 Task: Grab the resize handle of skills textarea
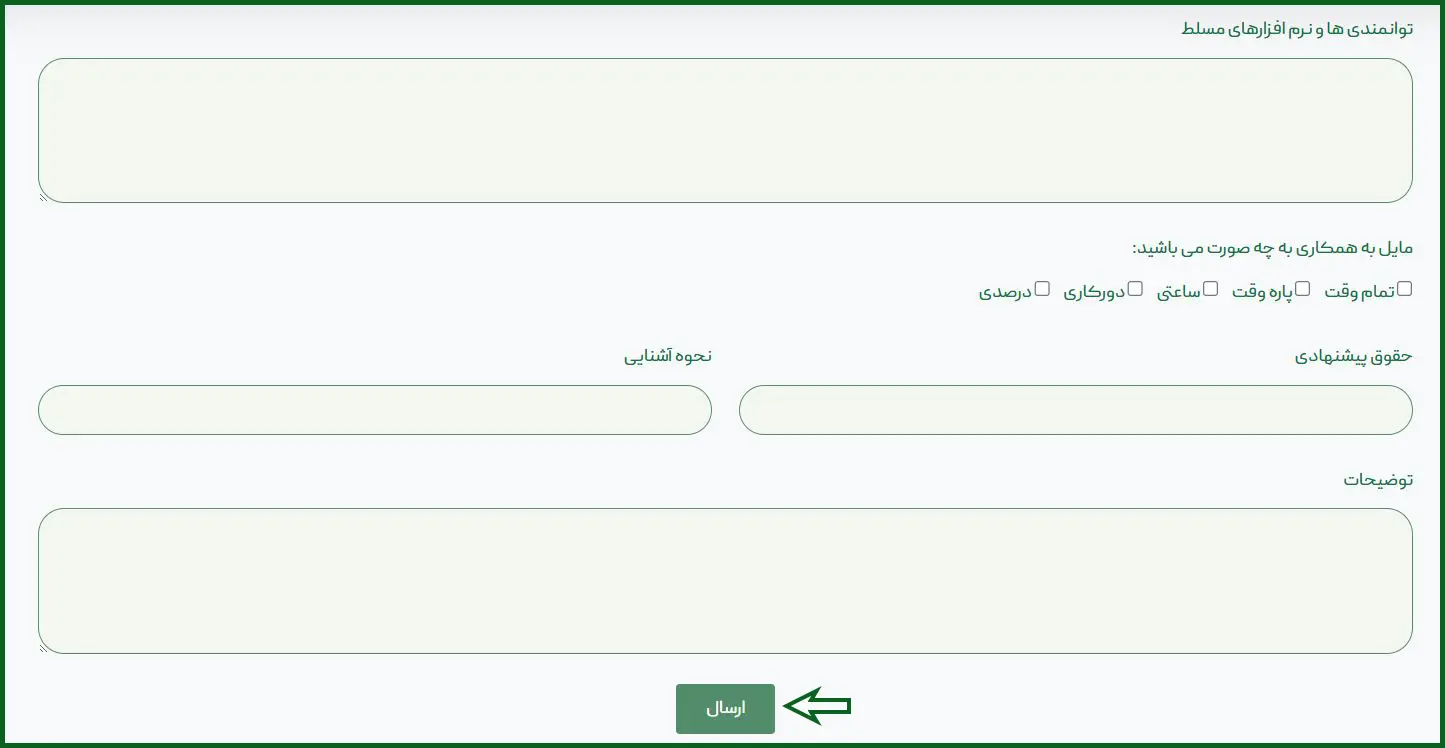click(43, 198)
